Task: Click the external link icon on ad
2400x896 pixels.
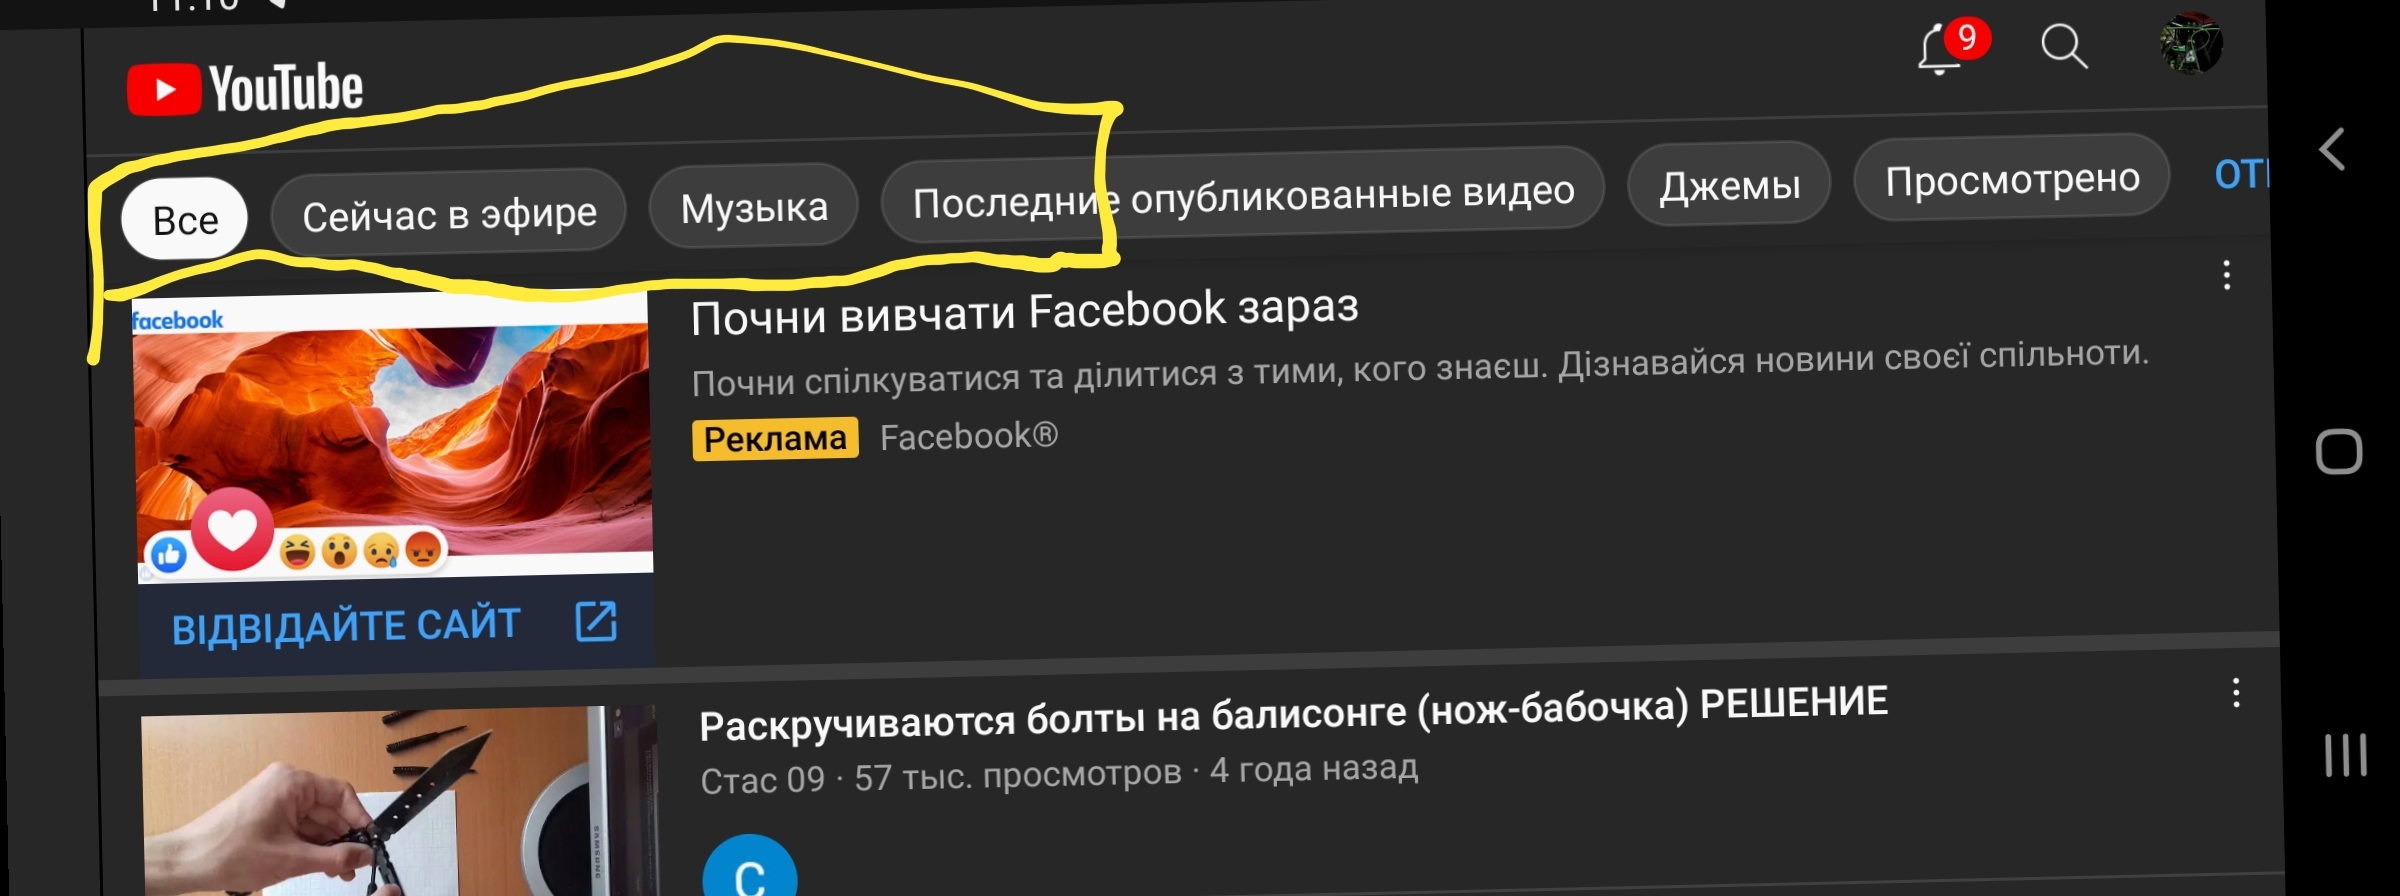Action: 596,622
